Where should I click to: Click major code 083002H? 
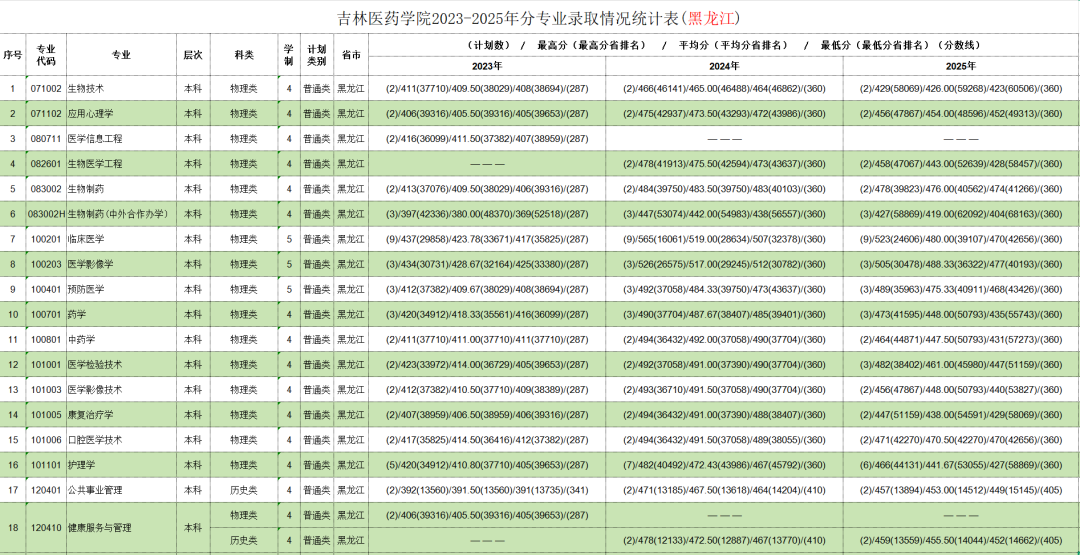coord(46,214)
